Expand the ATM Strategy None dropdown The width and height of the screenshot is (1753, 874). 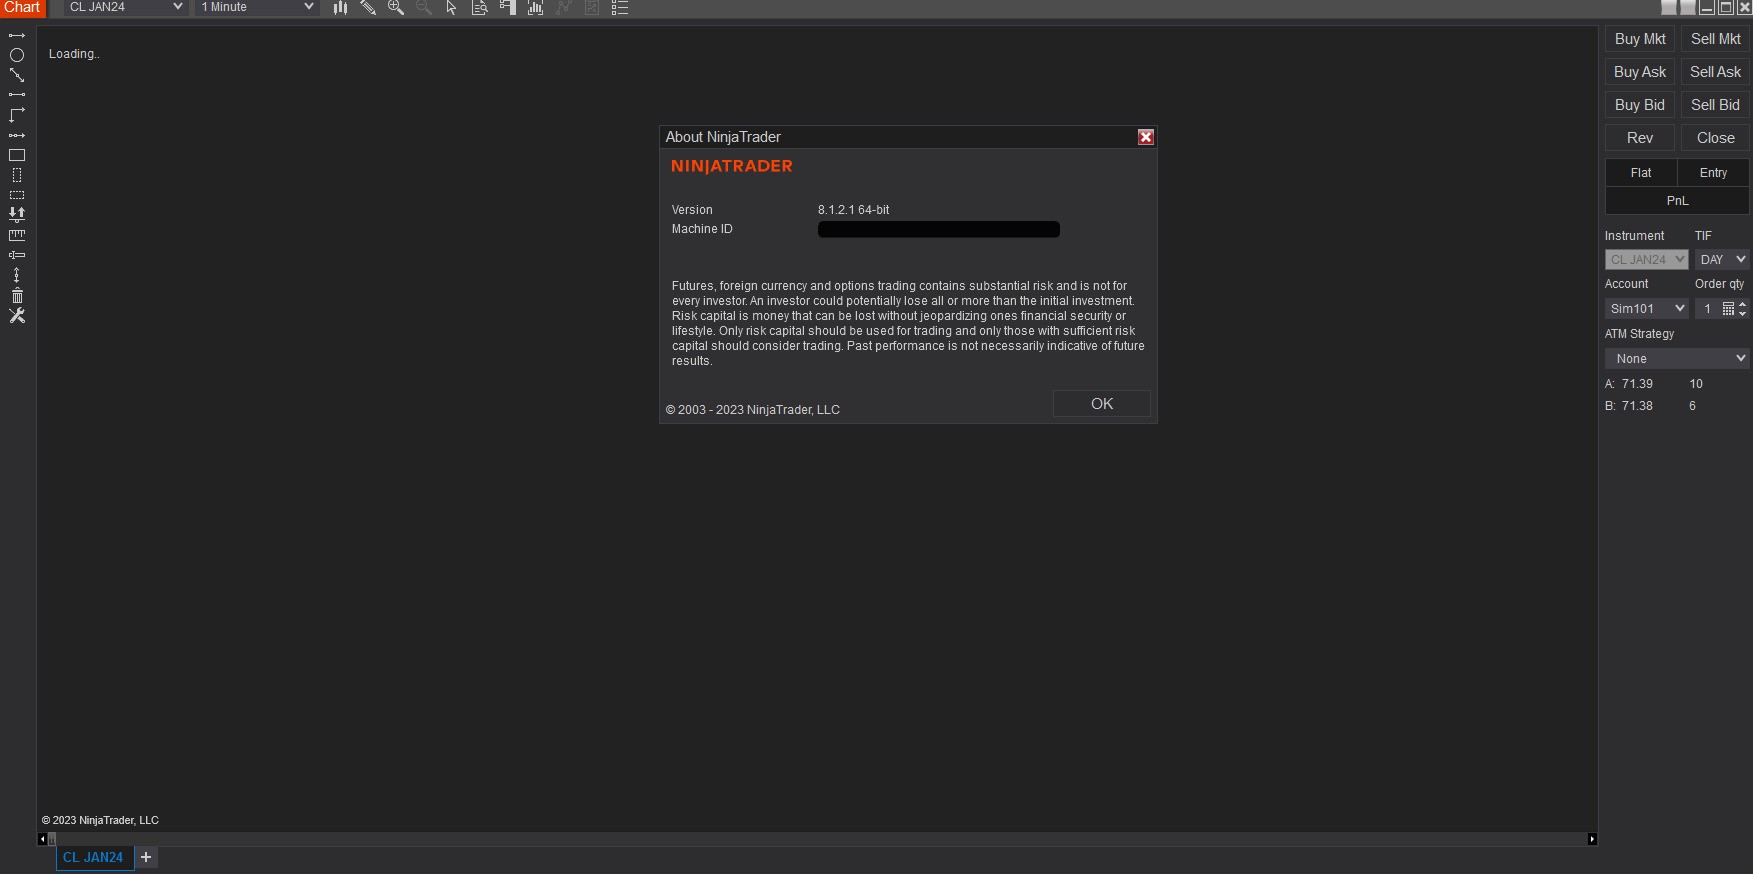click(x=1677, y=359)
